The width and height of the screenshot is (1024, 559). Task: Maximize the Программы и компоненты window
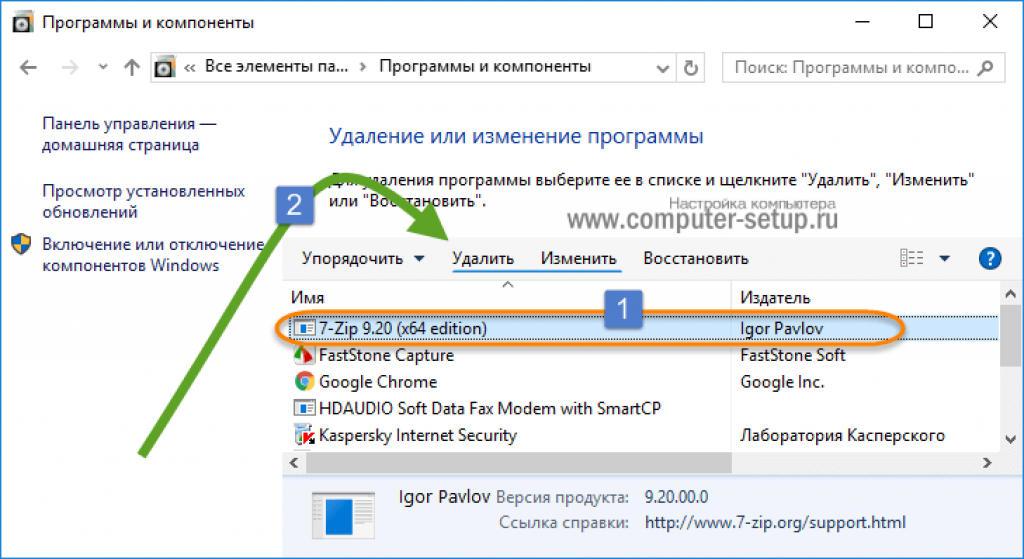point(925,22)
